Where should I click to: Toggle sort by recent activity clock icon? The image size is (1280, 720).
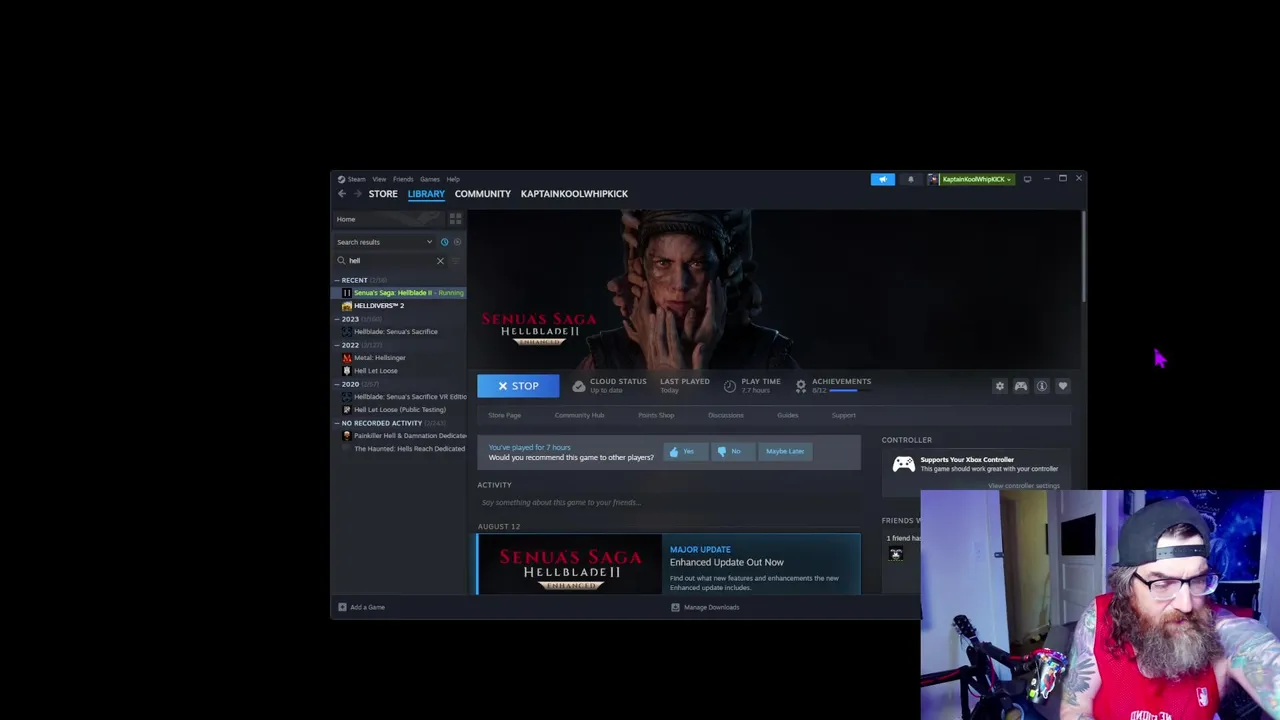(x=444, y=242)
